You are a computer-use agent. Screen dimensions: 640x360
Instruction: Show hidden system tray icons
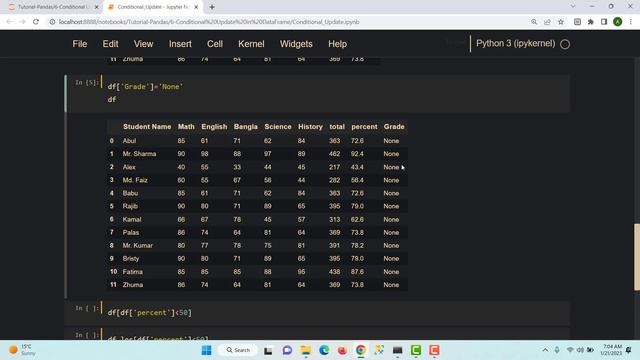coord(545,350)
